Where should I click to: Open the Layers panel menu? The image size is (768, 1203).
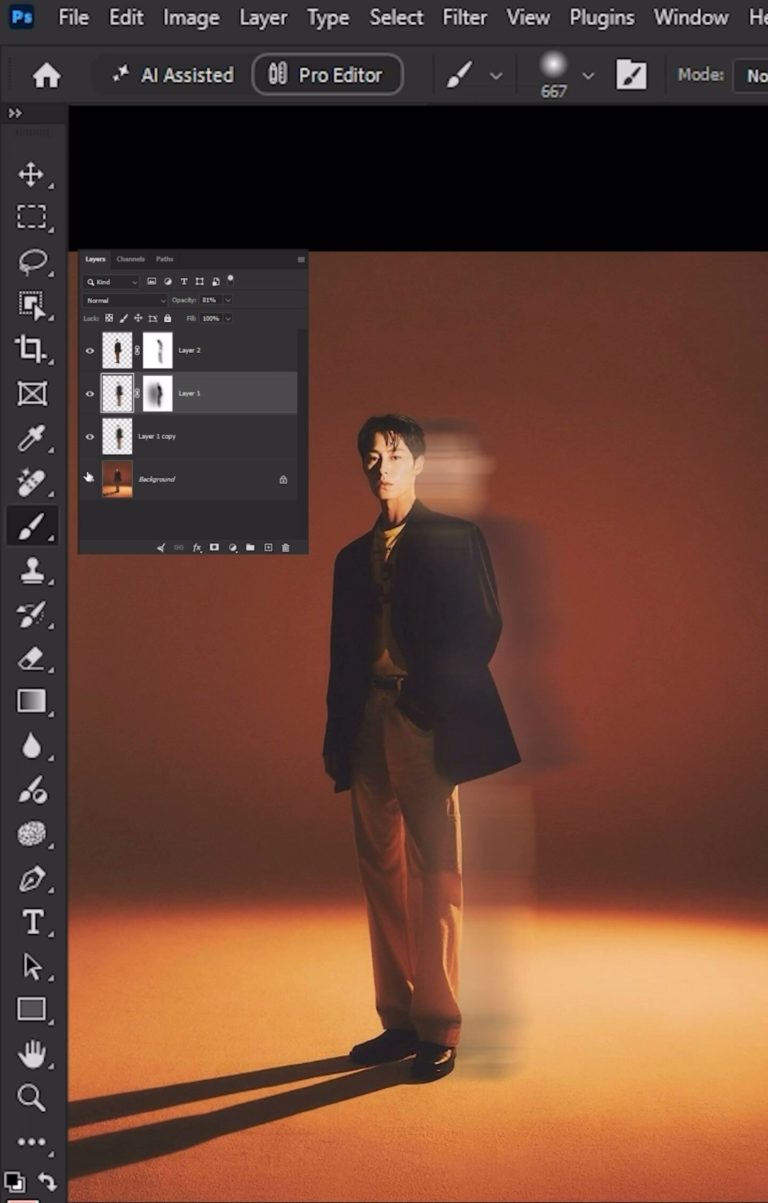coord(301,259)
